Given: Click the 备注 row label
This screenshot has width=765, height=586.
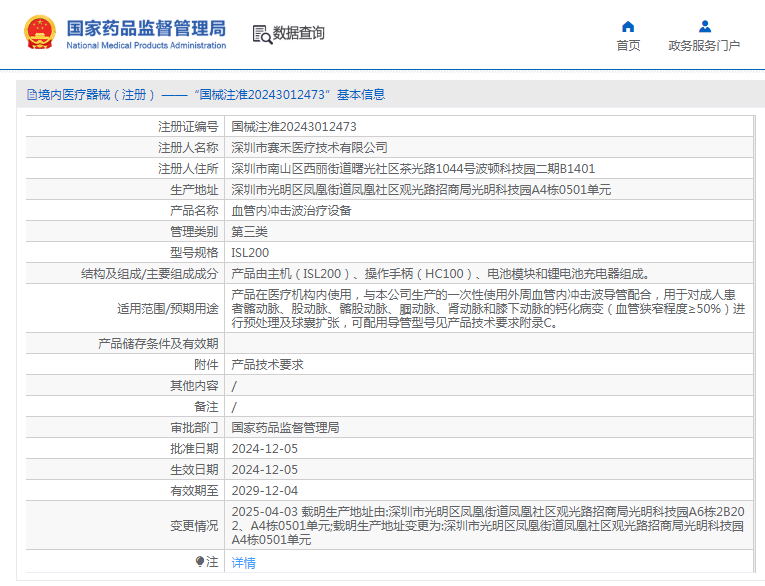Looking at the screenshot, I should point(206,407).
